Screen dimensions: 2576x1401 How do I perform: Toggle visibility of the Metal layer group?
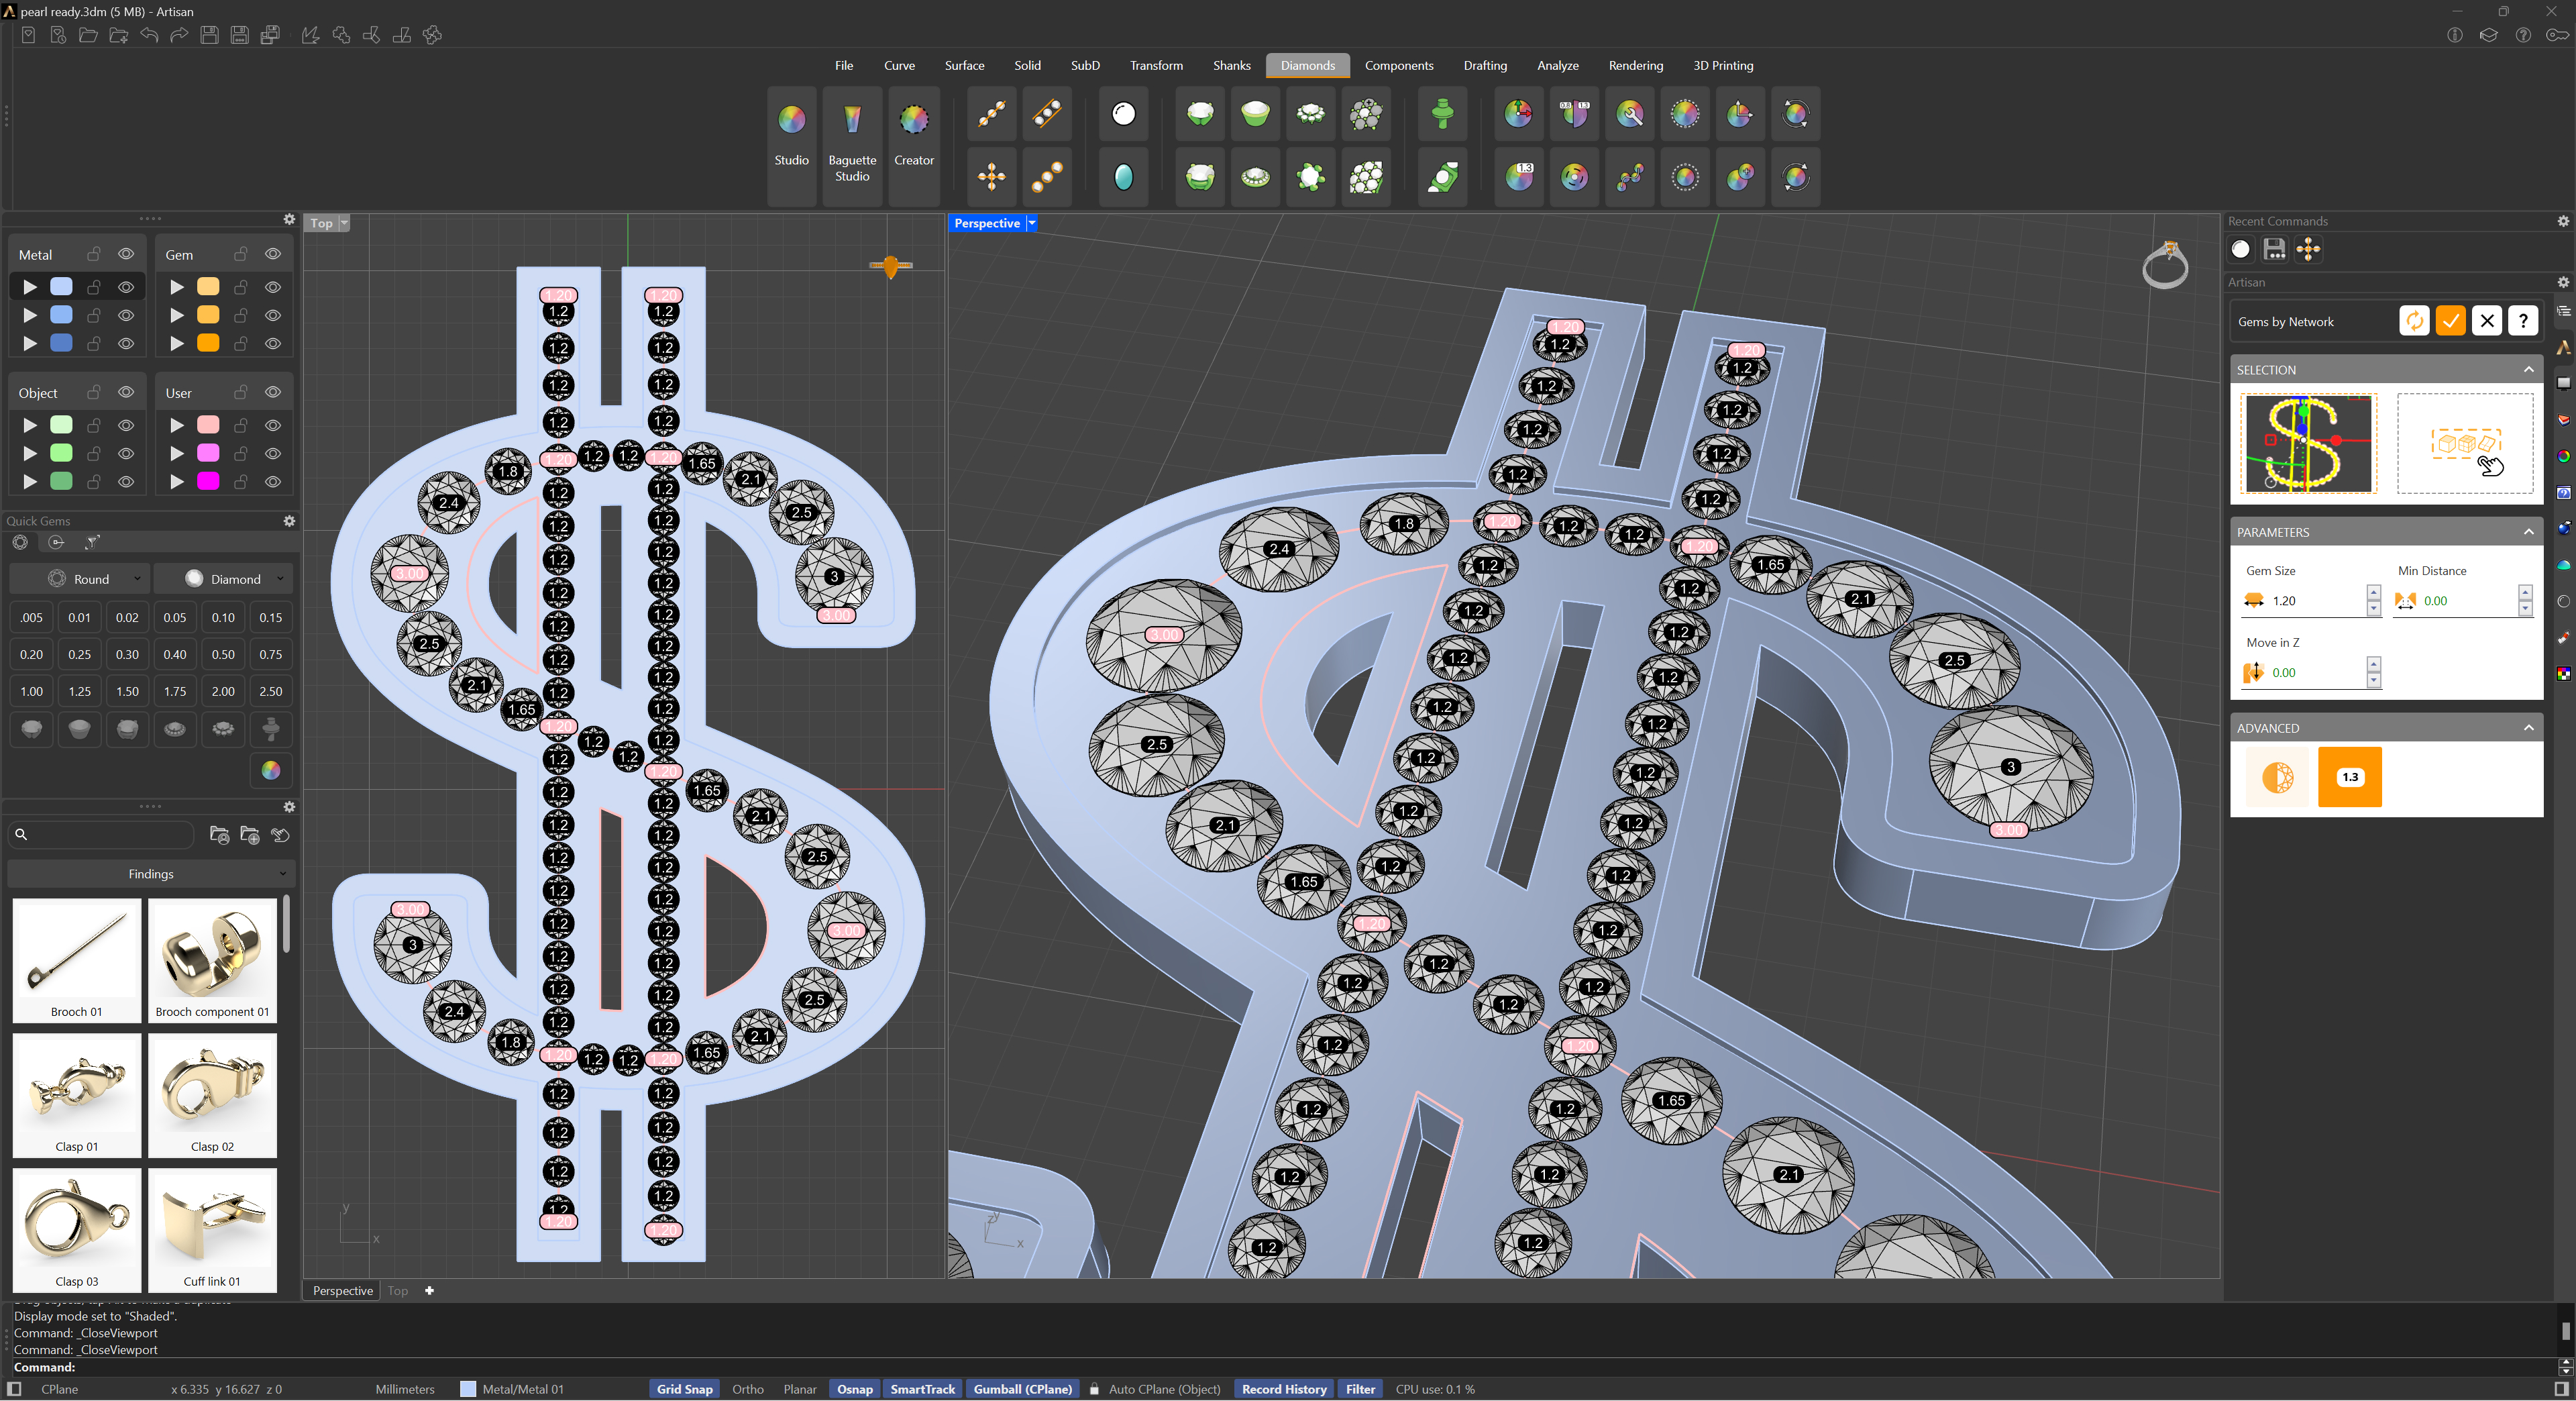click(126, 254)
